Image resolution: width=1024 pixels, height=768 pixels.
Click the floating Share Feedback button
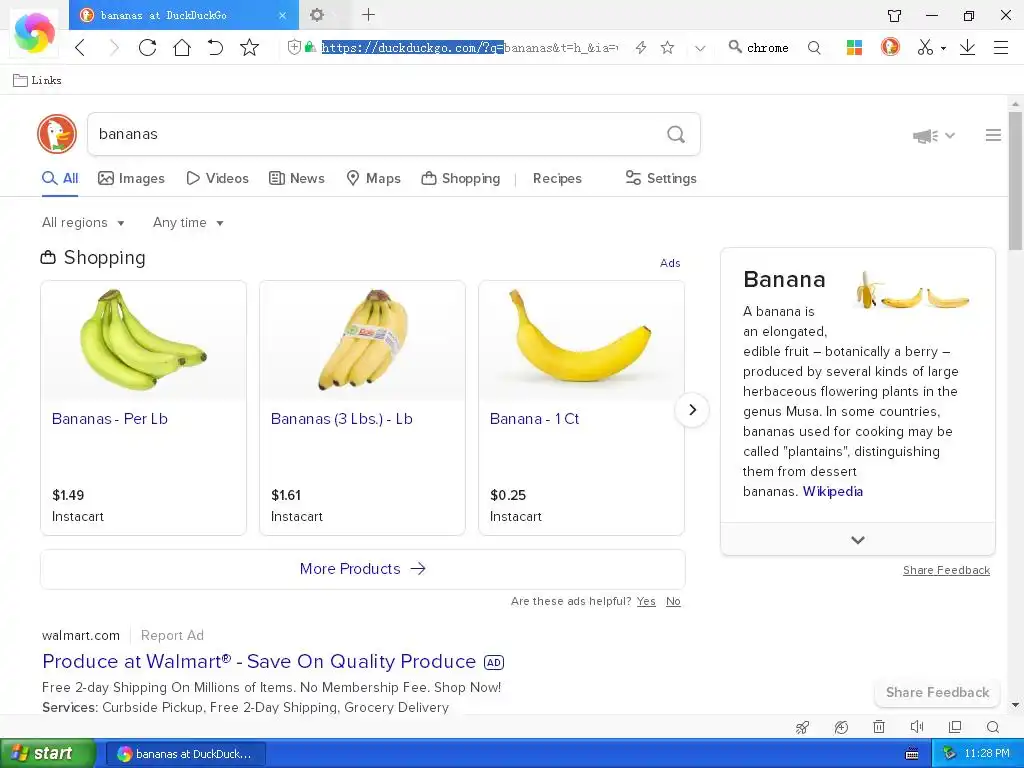[937, 692]
